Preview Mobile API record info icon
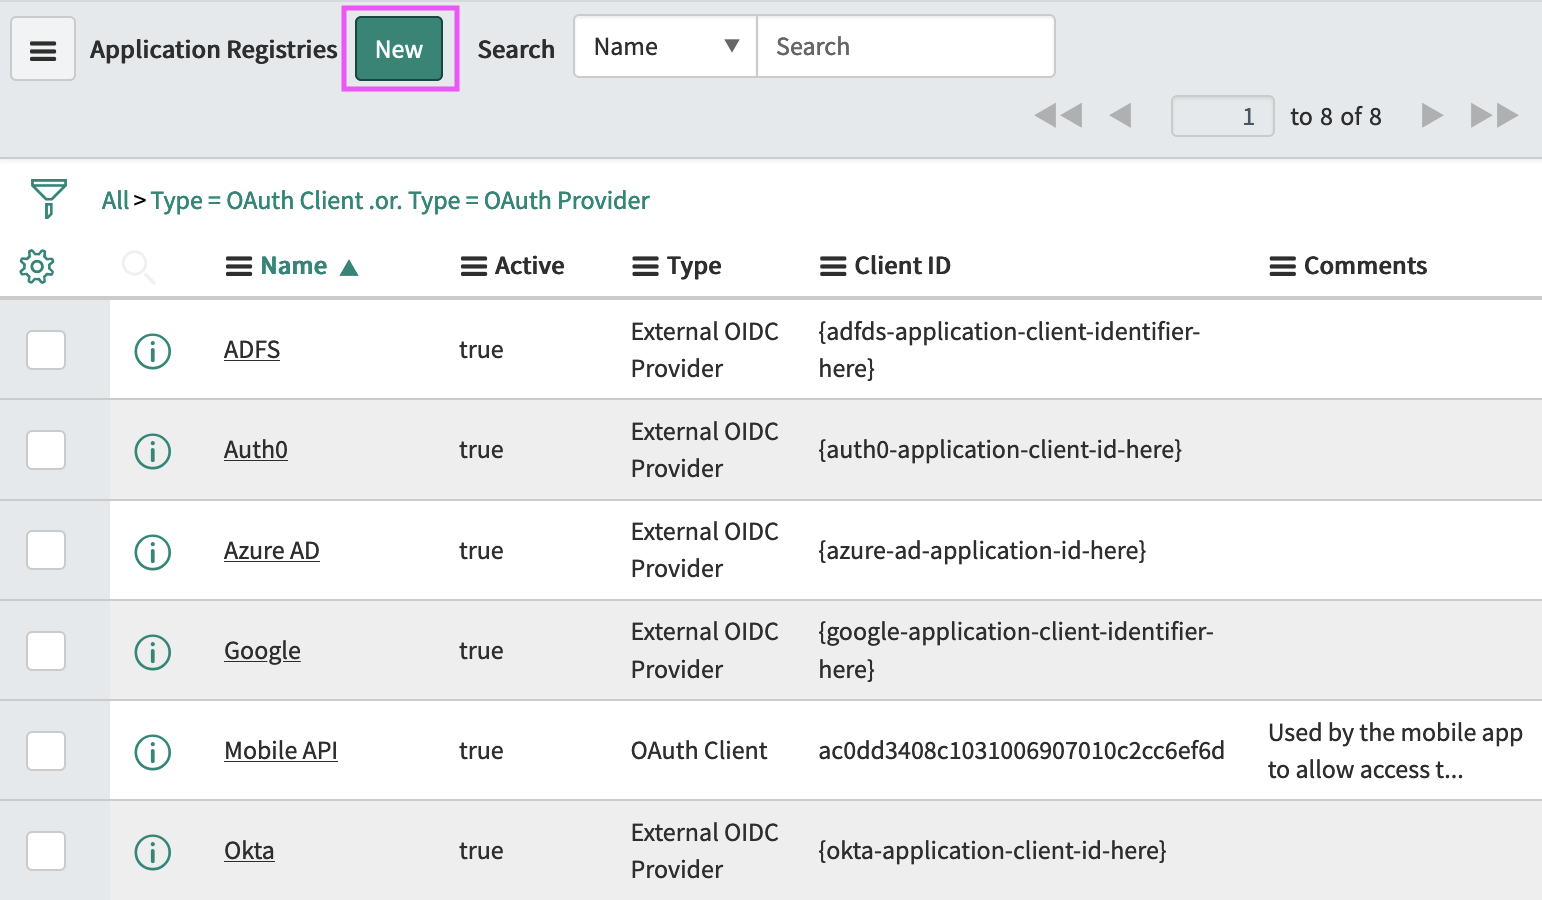The width and height of the screenshot is (1542, 900). pos(153,752)
